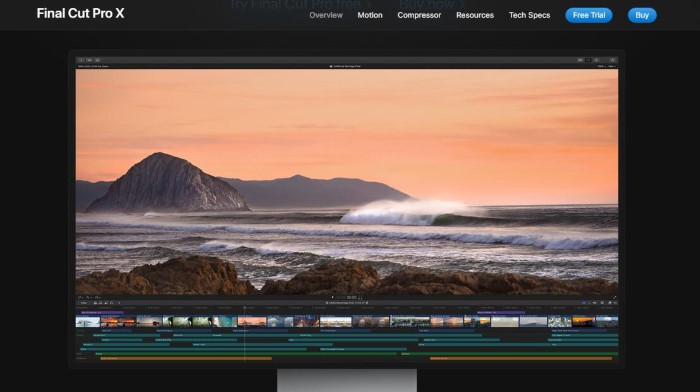
Task: Click the timeline playhead marker
Action: click(x=245, y=308)
